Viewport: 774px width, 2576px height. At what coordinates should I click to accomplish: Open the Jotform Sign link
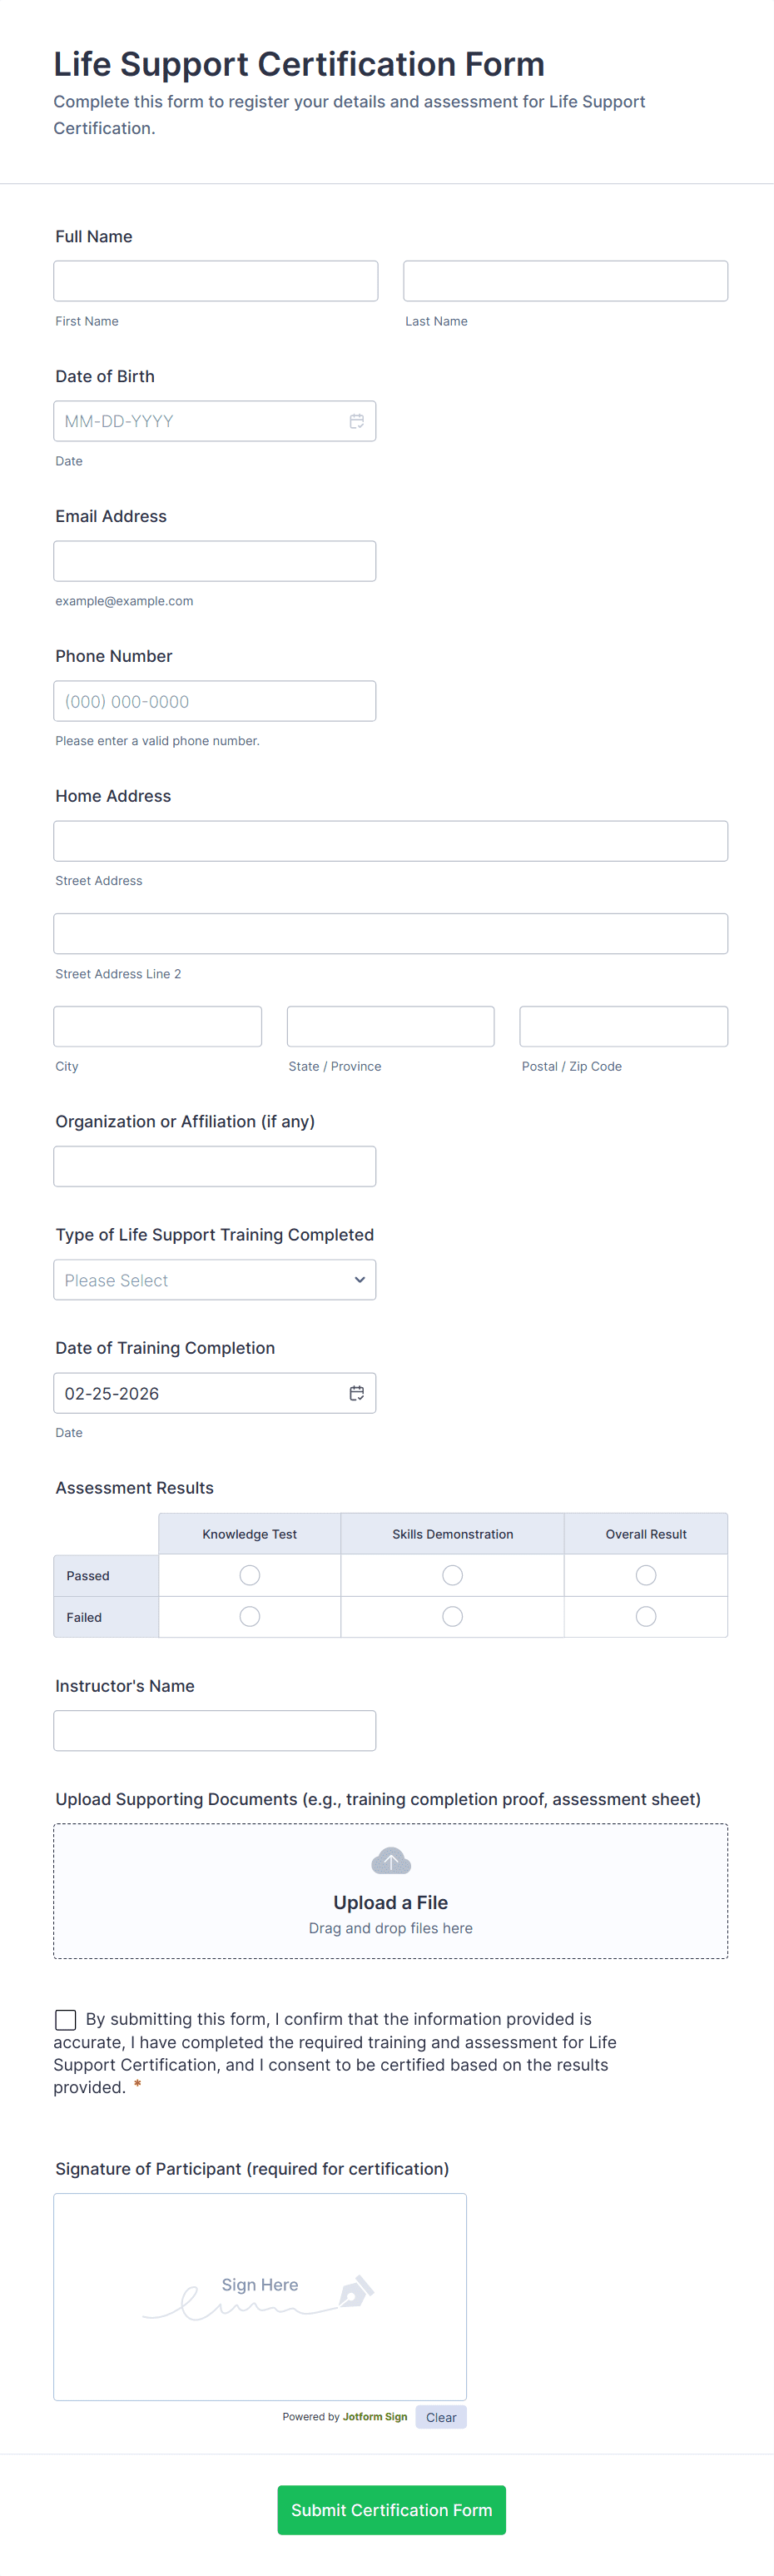(x=375, y=2416)
